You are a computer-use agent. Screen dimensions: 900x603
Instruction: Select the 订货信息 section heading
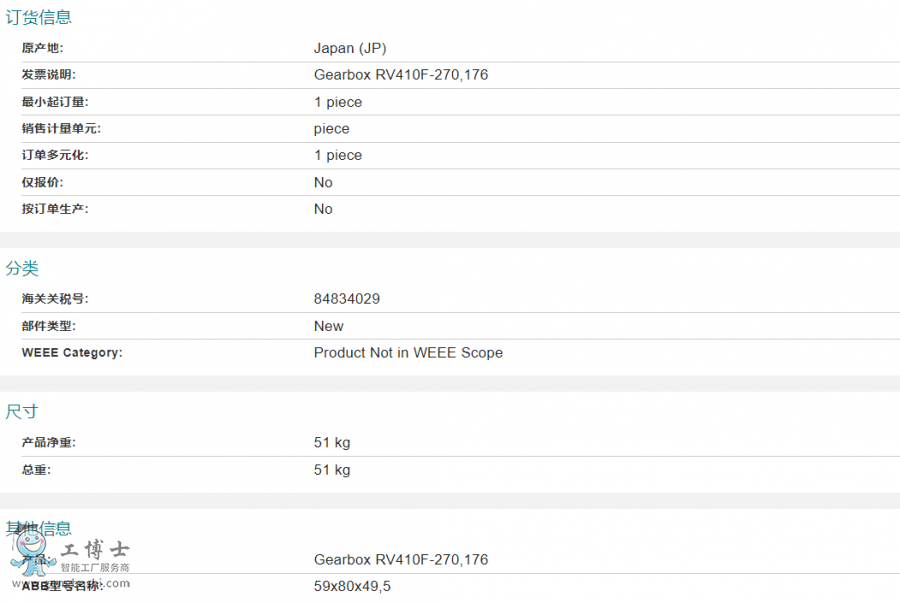(39, 17)
